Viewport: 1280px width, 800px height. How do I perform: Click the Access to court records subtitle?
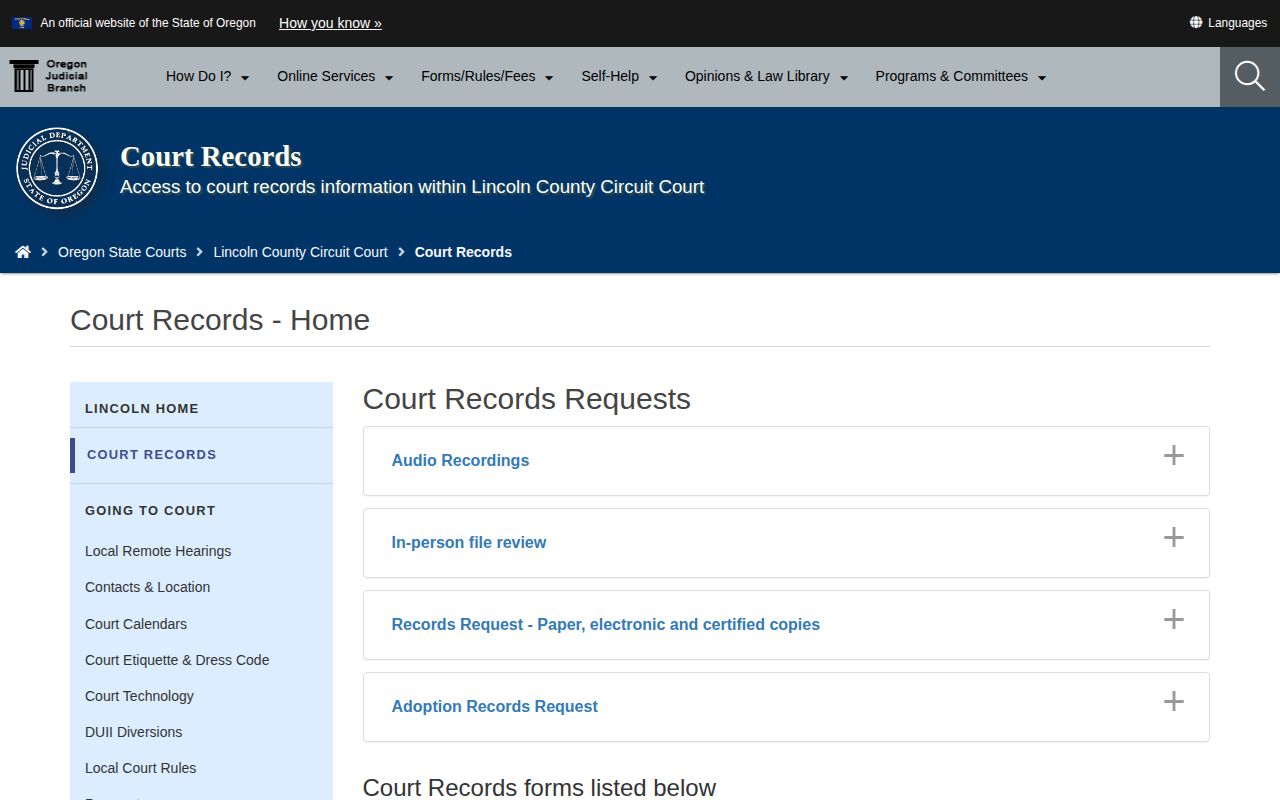tap(412, 187)
